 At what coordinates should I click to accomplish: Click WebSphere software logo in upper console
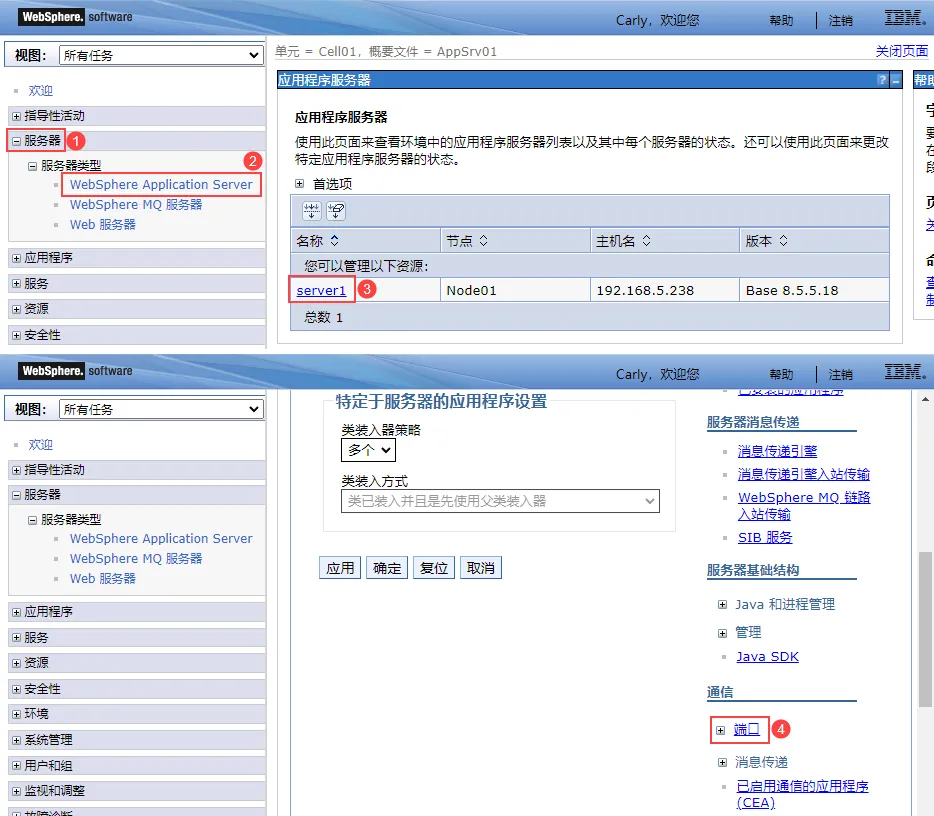(x=75, y=17)
